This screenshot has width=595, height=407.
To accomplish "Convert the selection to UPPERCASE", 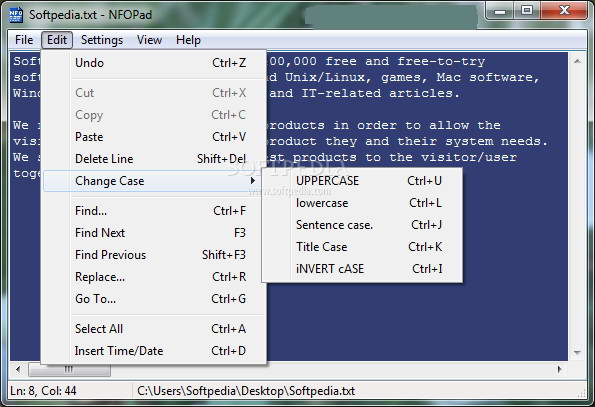I will (362, 181).
